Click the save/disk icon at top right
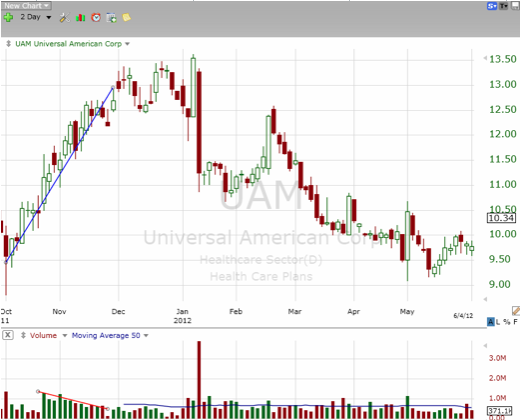Viewport: 520px width, 420px height. 515,6
